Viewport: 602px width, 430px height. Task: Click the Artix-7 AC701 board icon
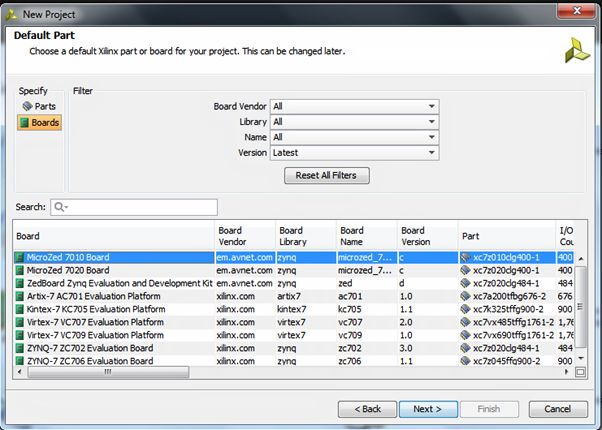(20, 296)
